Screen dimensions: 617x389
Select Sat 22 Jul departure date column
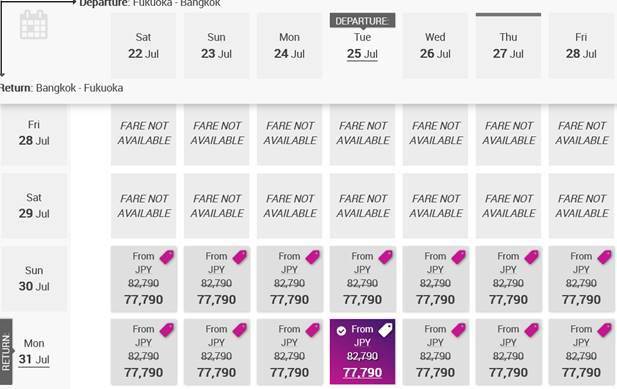143,46
